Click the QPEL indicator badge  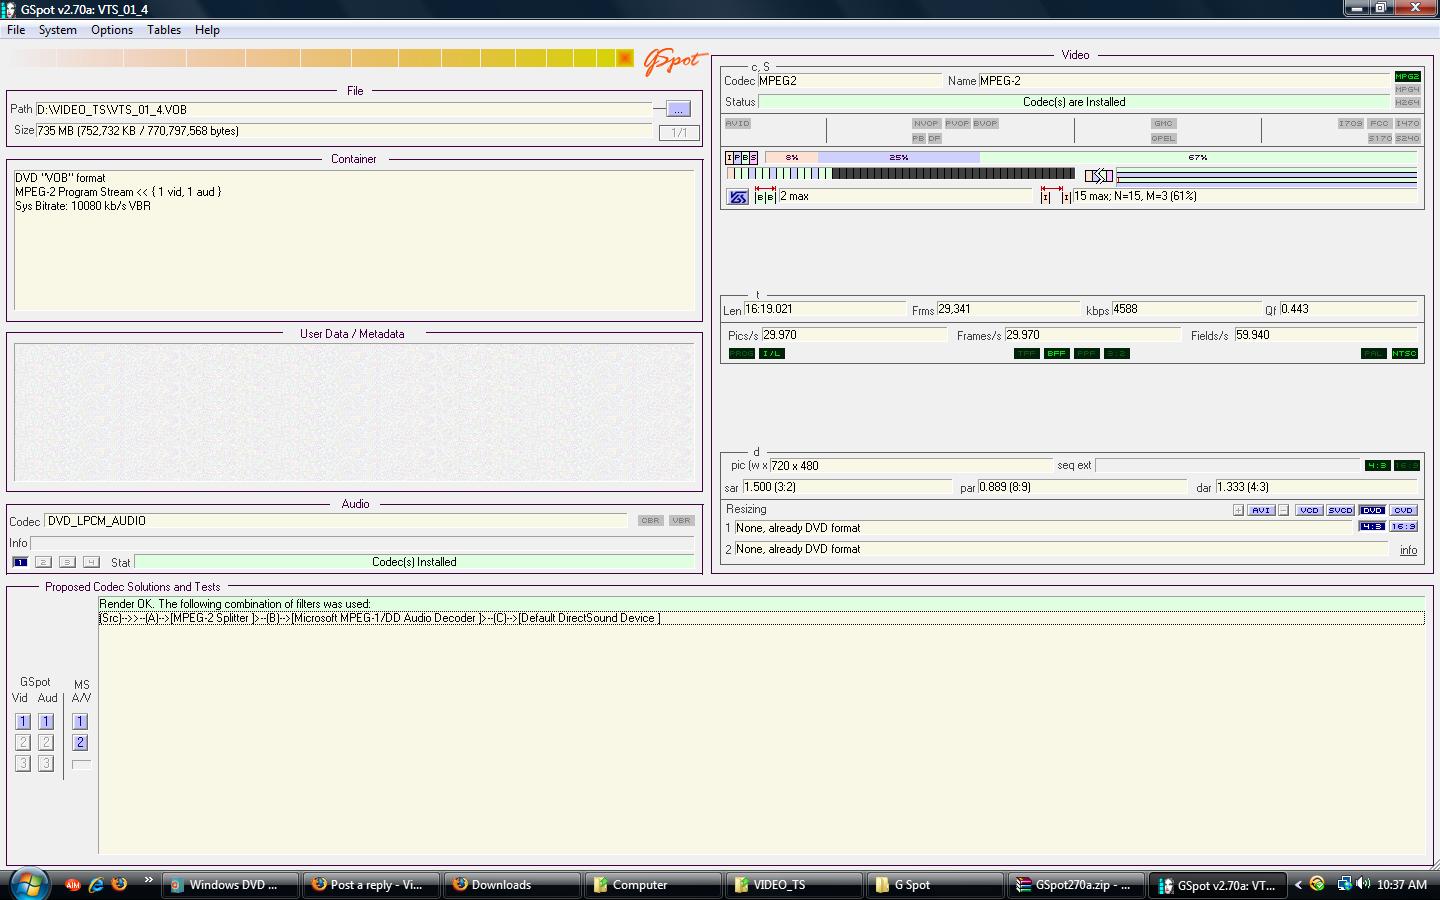coord(1163,138)
